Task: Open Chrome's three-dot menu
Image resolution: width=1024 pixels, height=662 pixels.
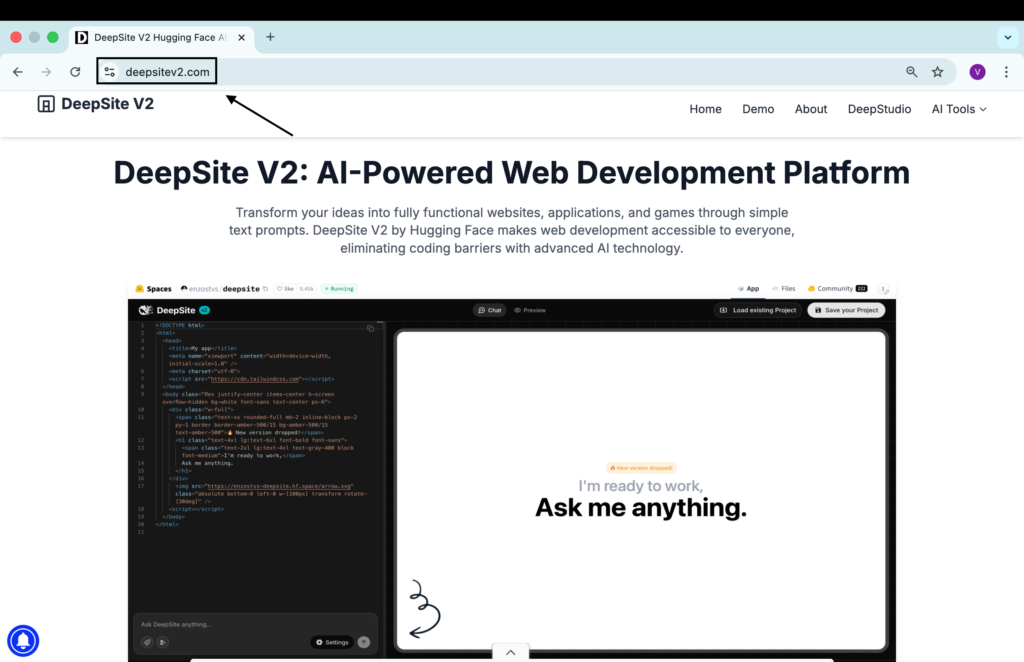Action: tap(1006, 72)
